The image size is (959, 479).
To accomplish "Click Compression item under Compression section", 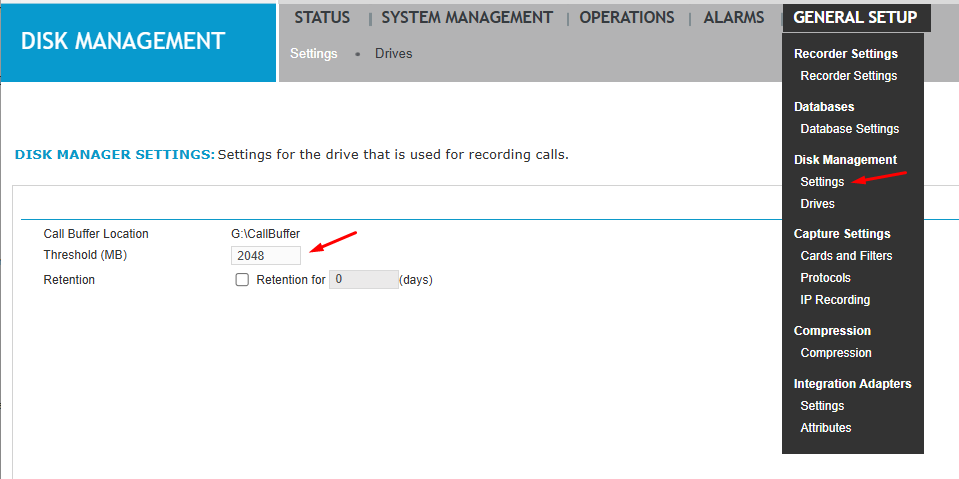I will click(x=835, y=353).
